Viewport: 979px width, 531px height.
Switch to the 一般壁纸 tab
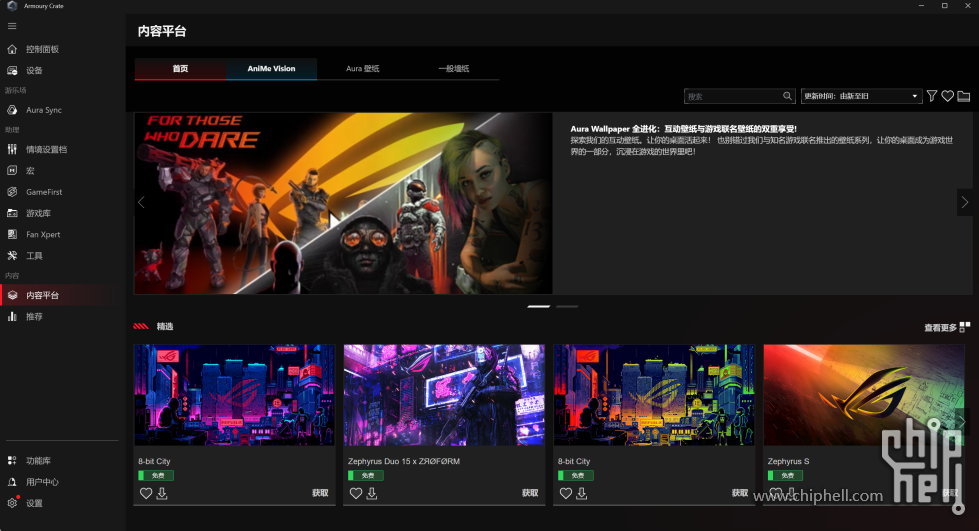tap(453, 69)
